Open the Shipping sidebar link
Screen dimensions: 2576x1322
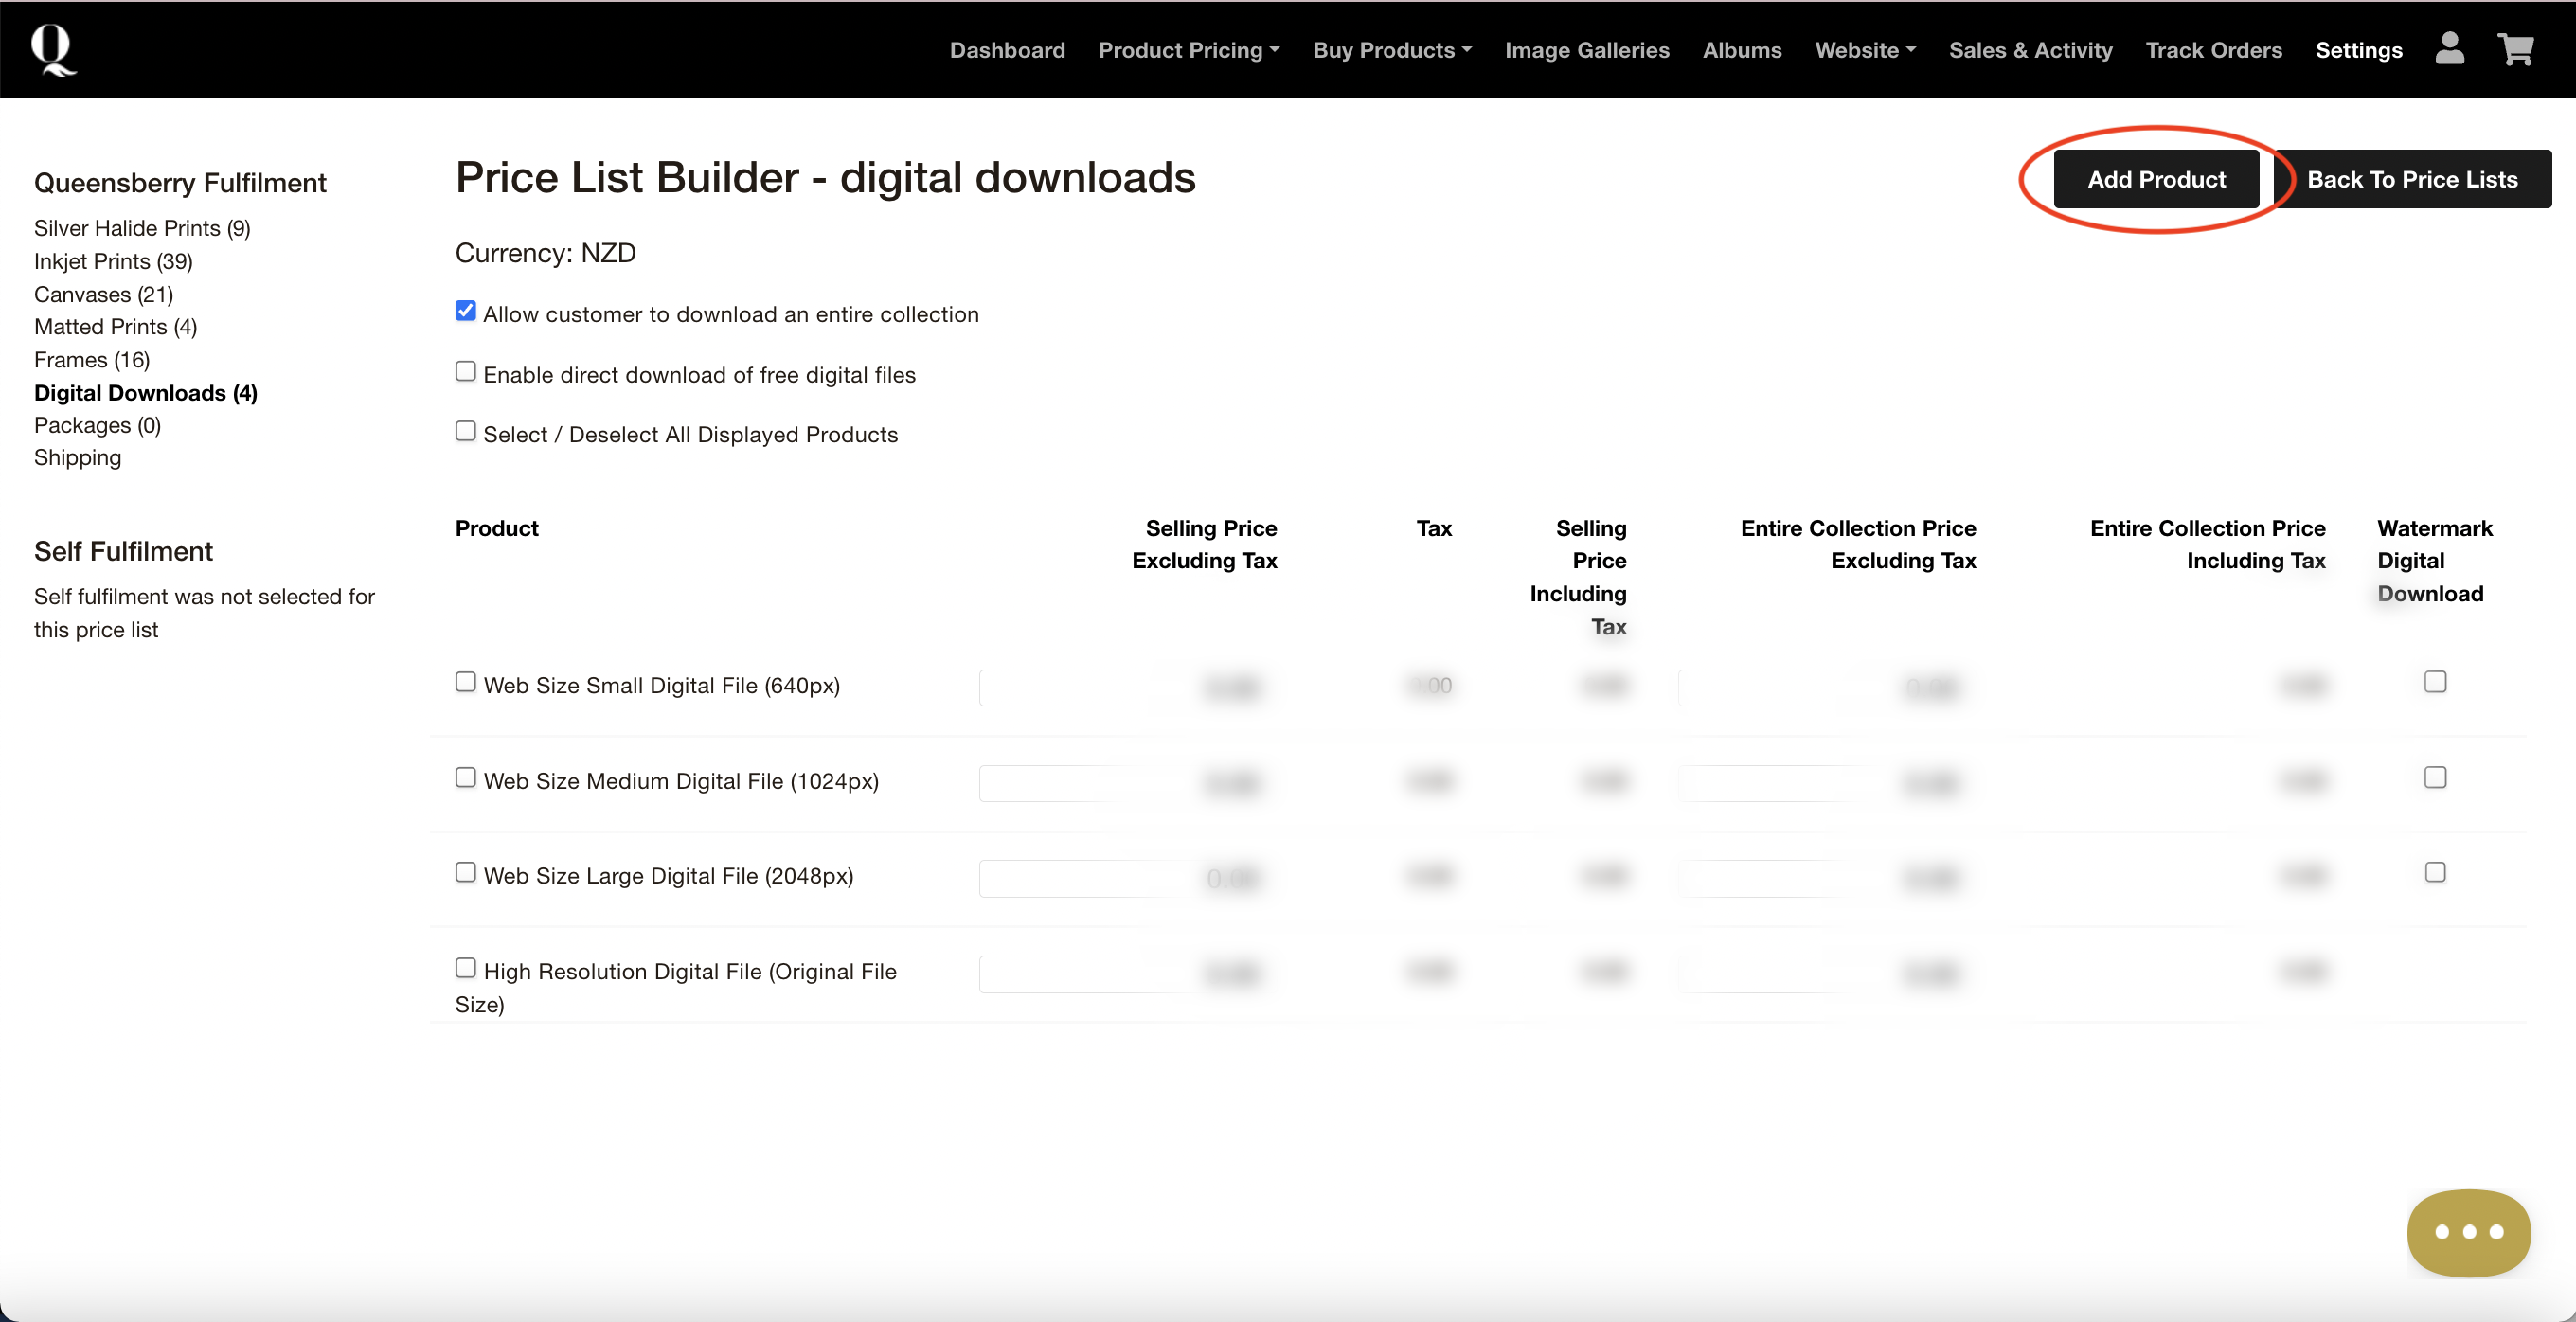click(77, 458)
